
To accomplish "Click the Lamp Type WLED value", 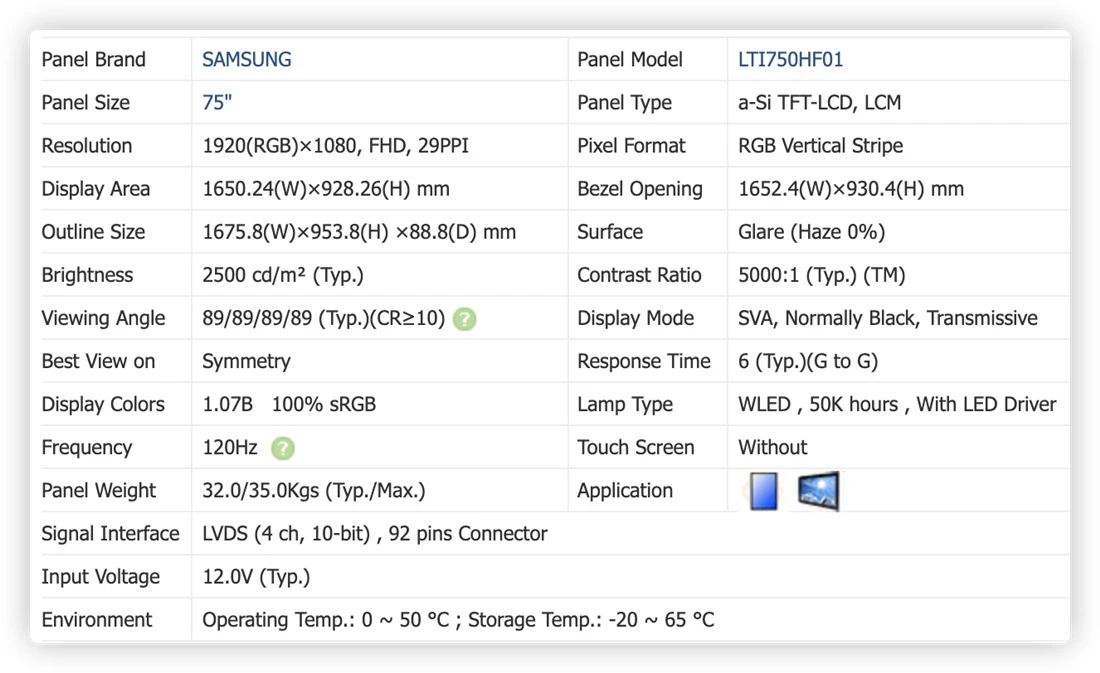I will 897,405.
